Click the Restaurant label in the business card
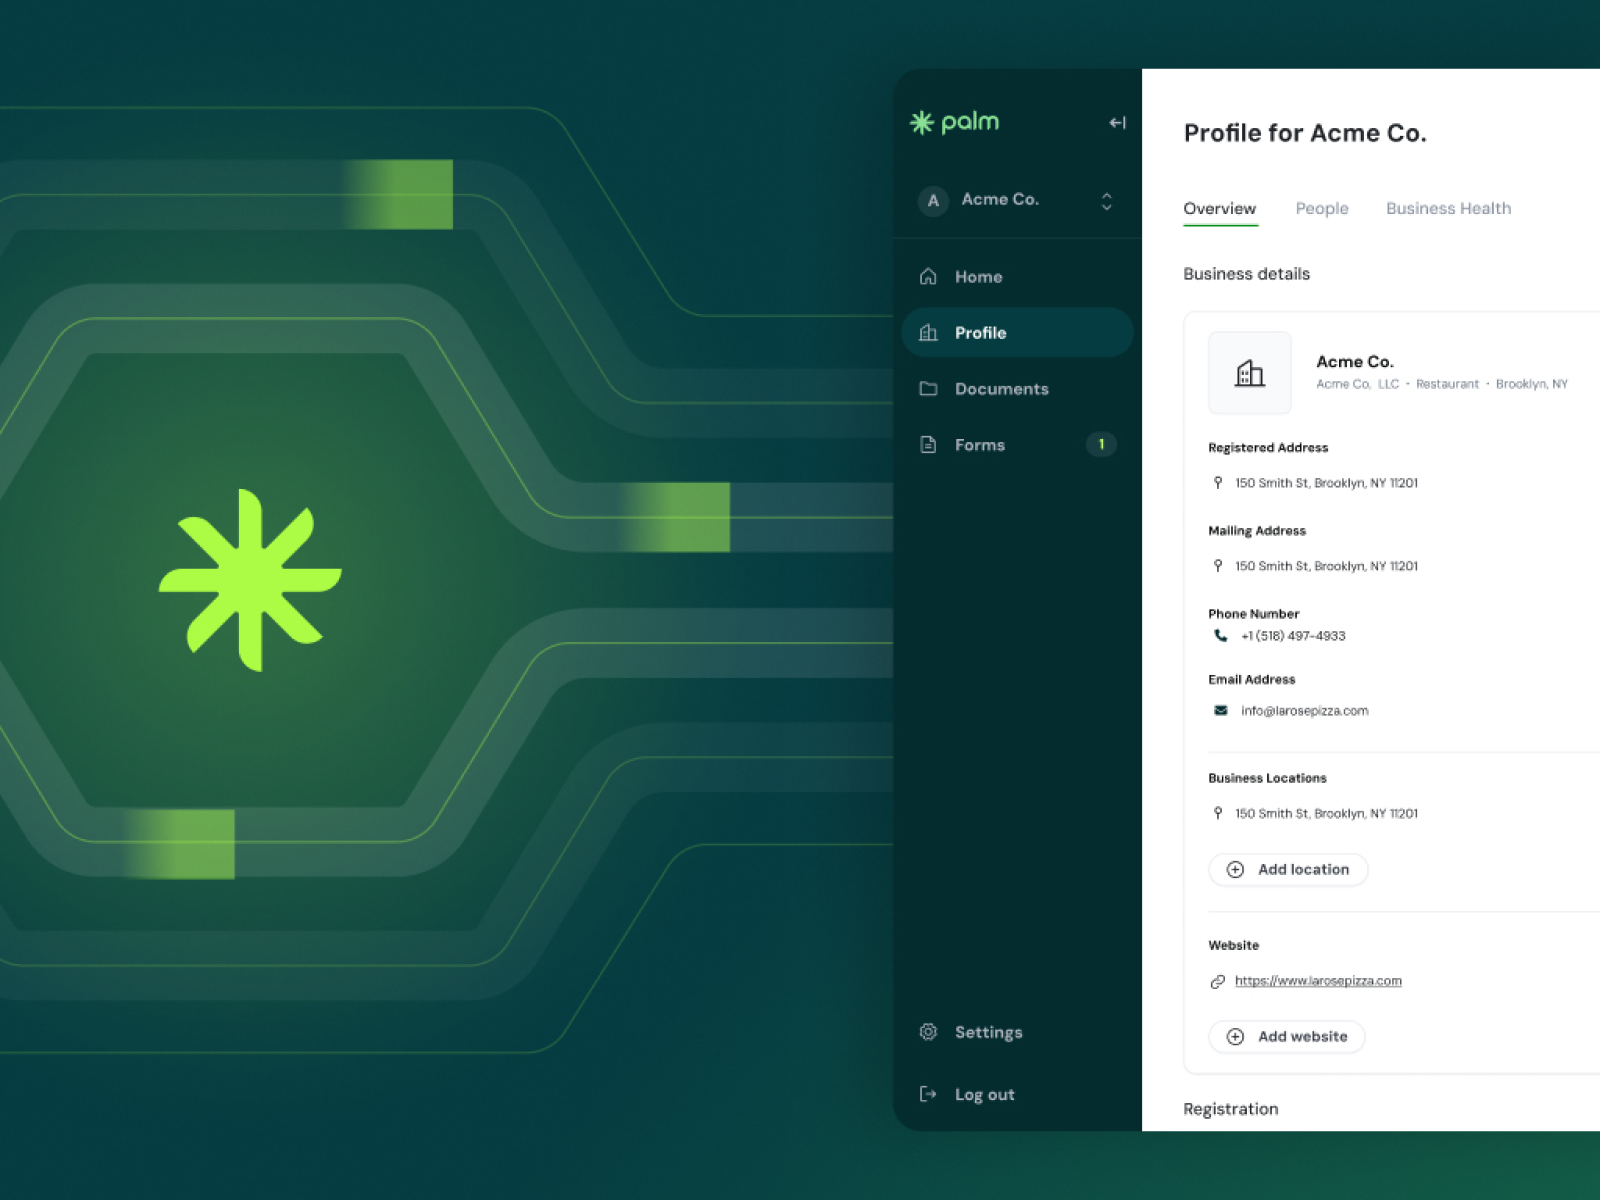The image size is (1600, 1200). (x=1447, y=384)
